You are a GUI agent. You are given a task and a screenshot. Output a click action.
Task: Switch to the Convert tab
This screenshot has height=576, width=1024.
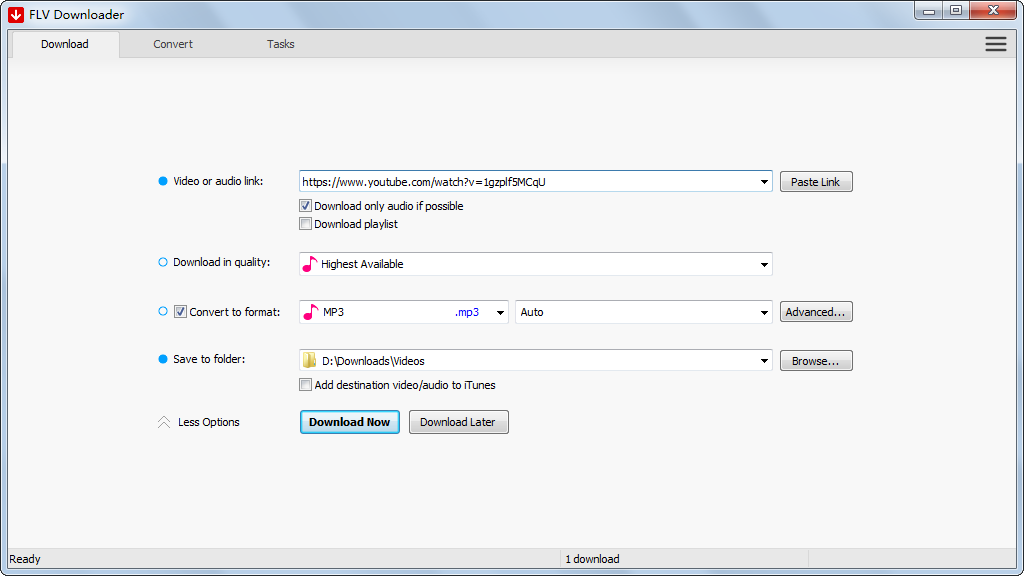tap(173, 44)
